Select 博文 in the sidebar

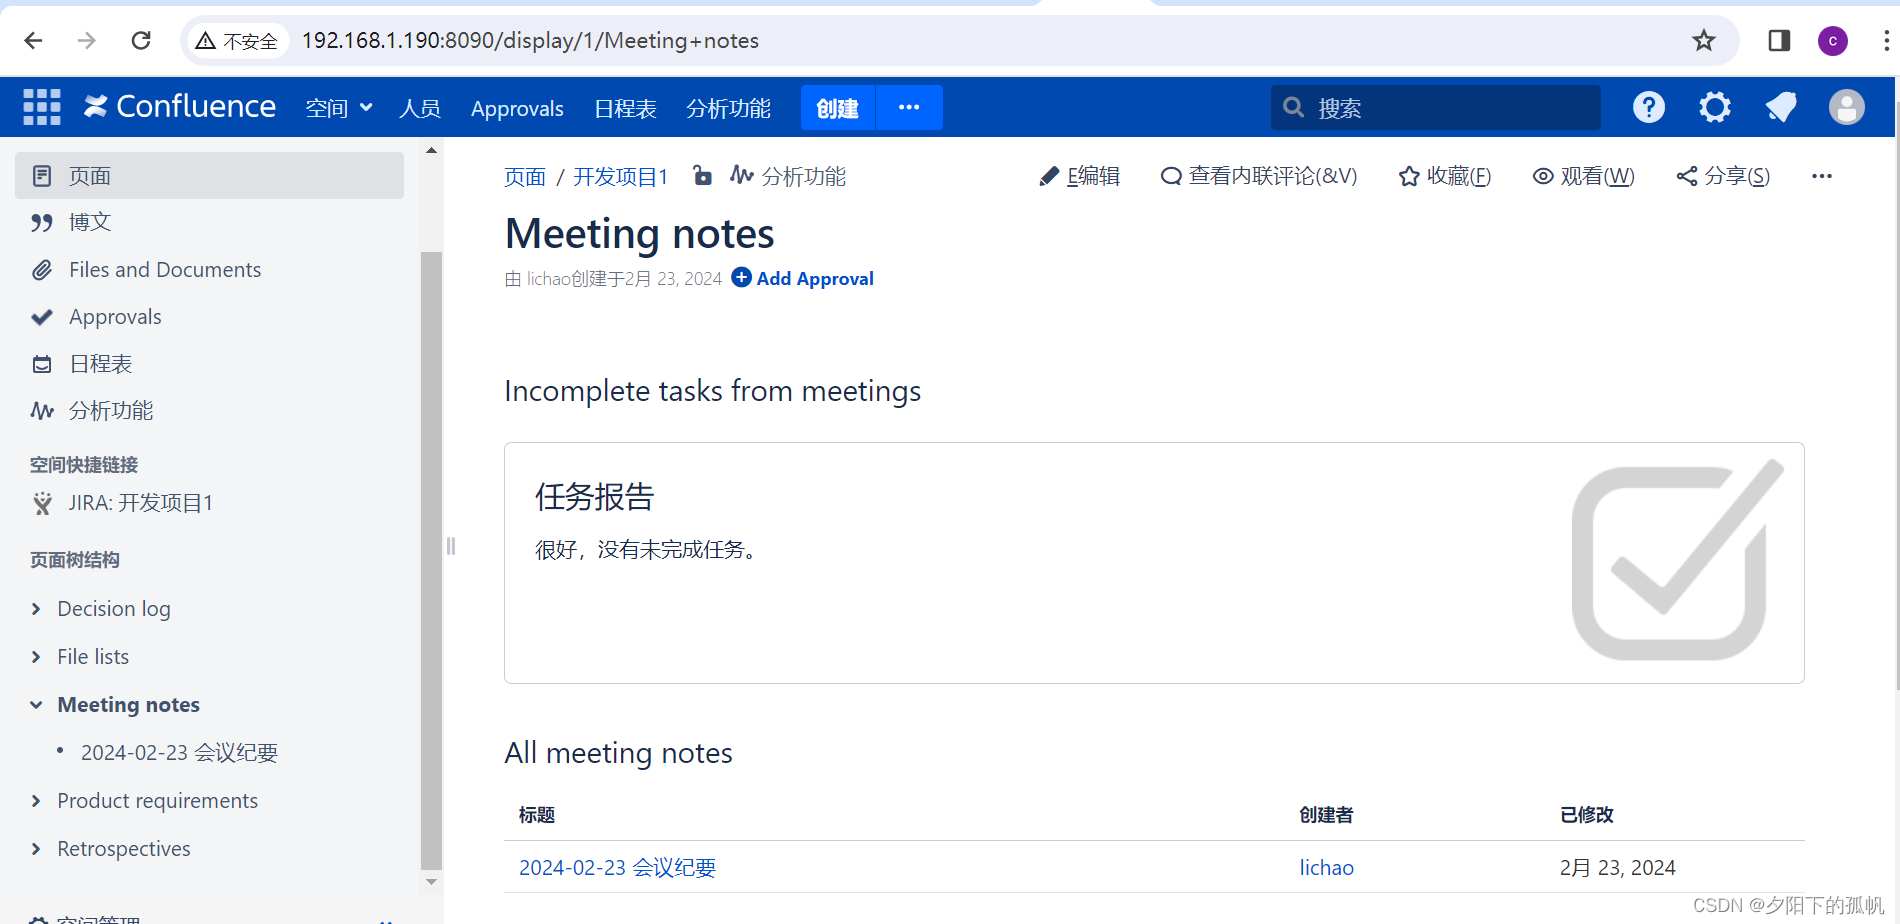point(90,222)
